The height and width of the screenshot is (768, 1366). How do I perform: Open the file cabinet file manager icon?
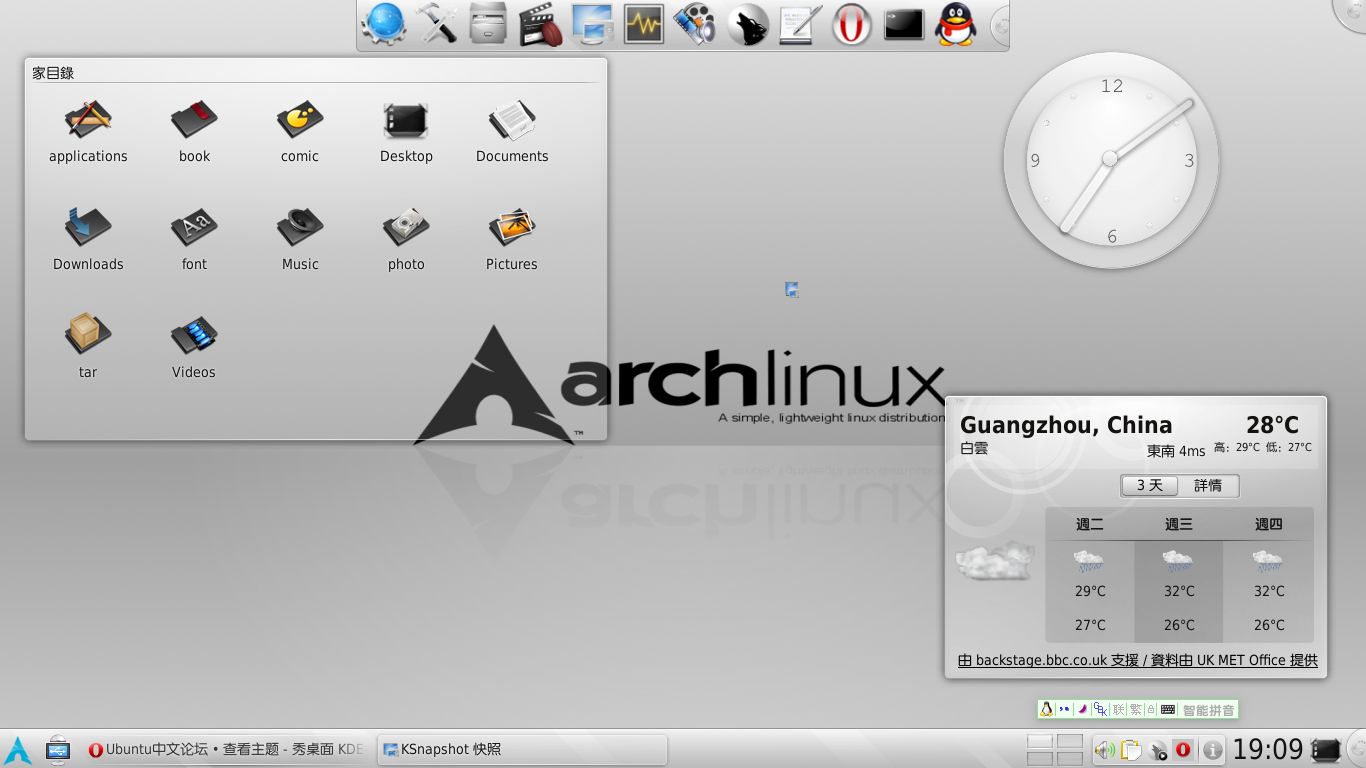click(488, 24)
